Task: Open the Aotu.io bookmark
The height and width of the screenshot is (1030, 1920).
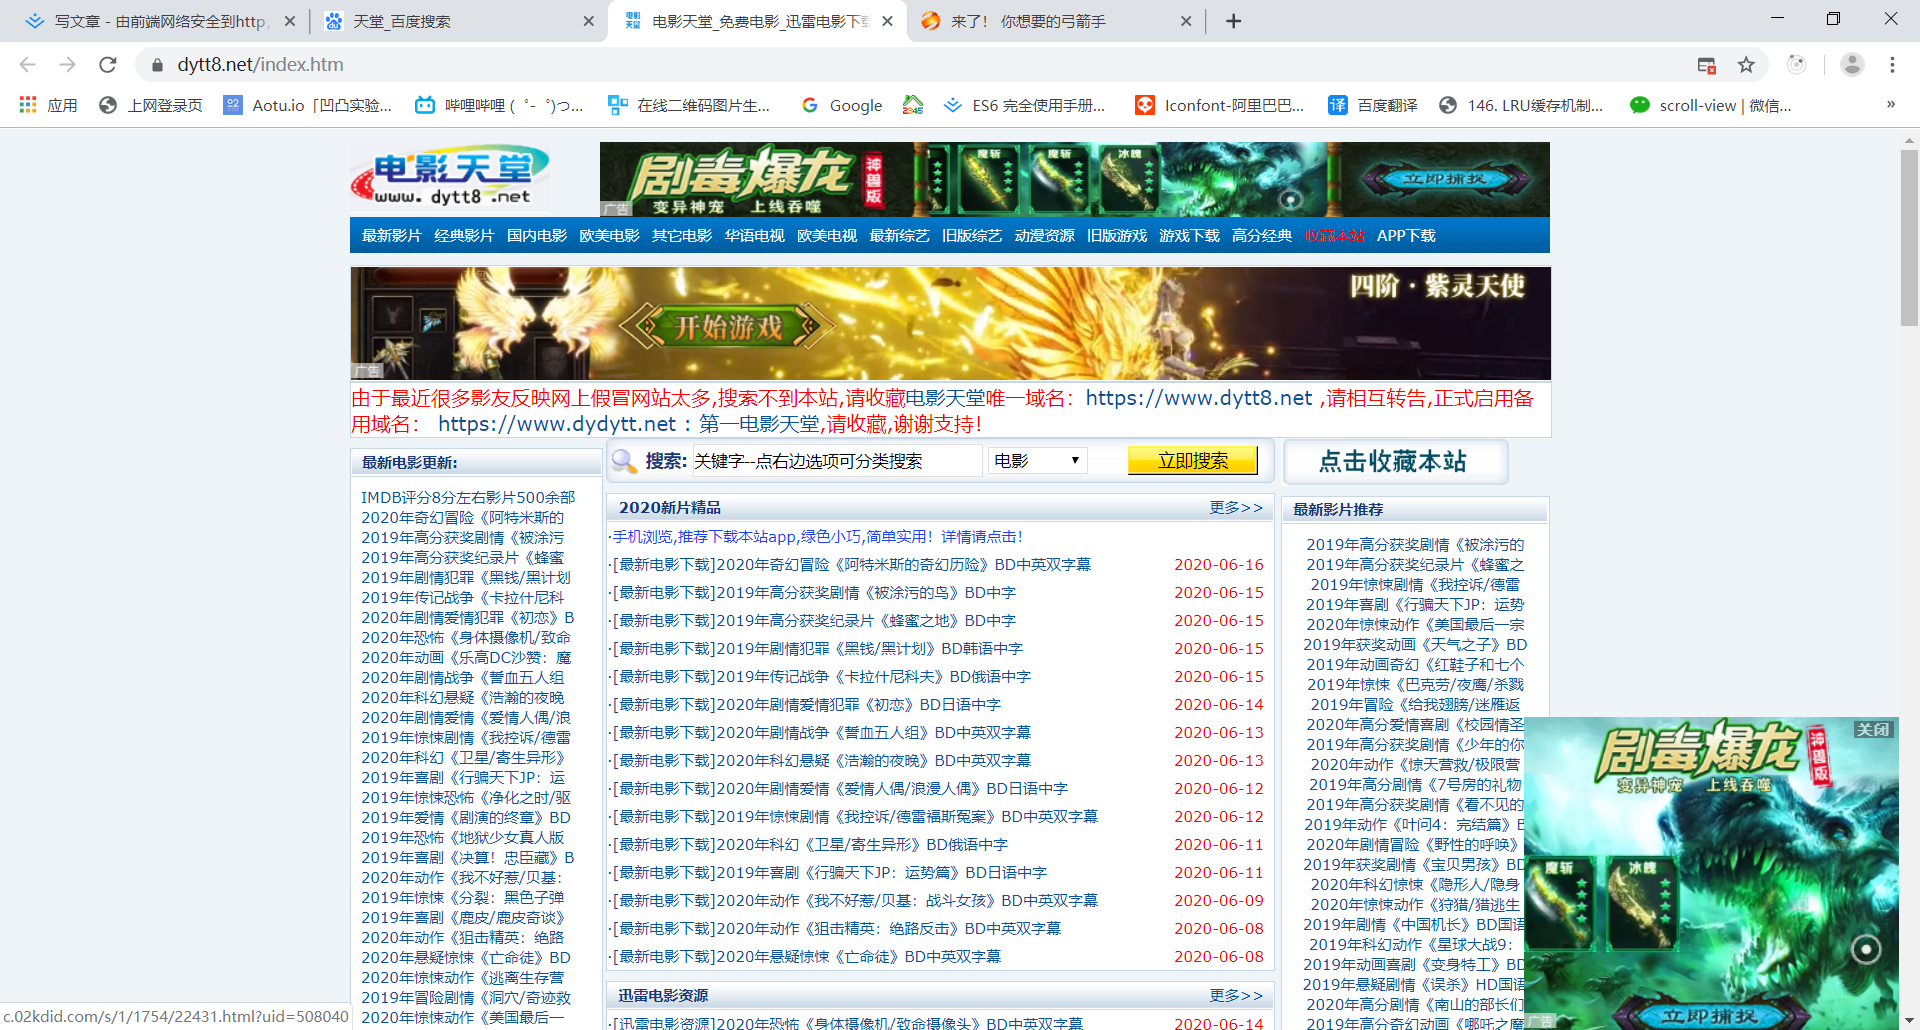Action: coord(308,105)
